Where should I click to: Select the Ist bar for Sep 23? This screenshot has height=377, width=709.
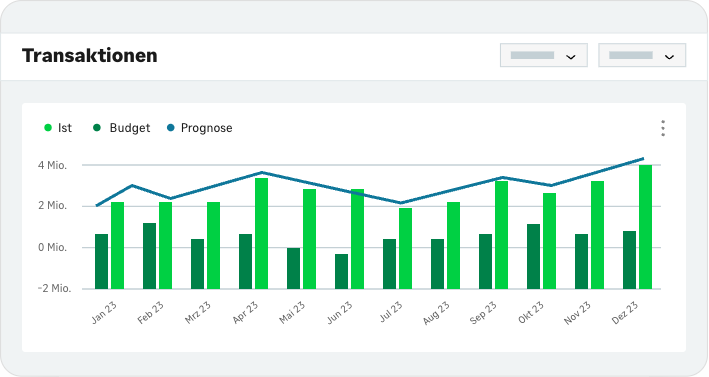501,235
